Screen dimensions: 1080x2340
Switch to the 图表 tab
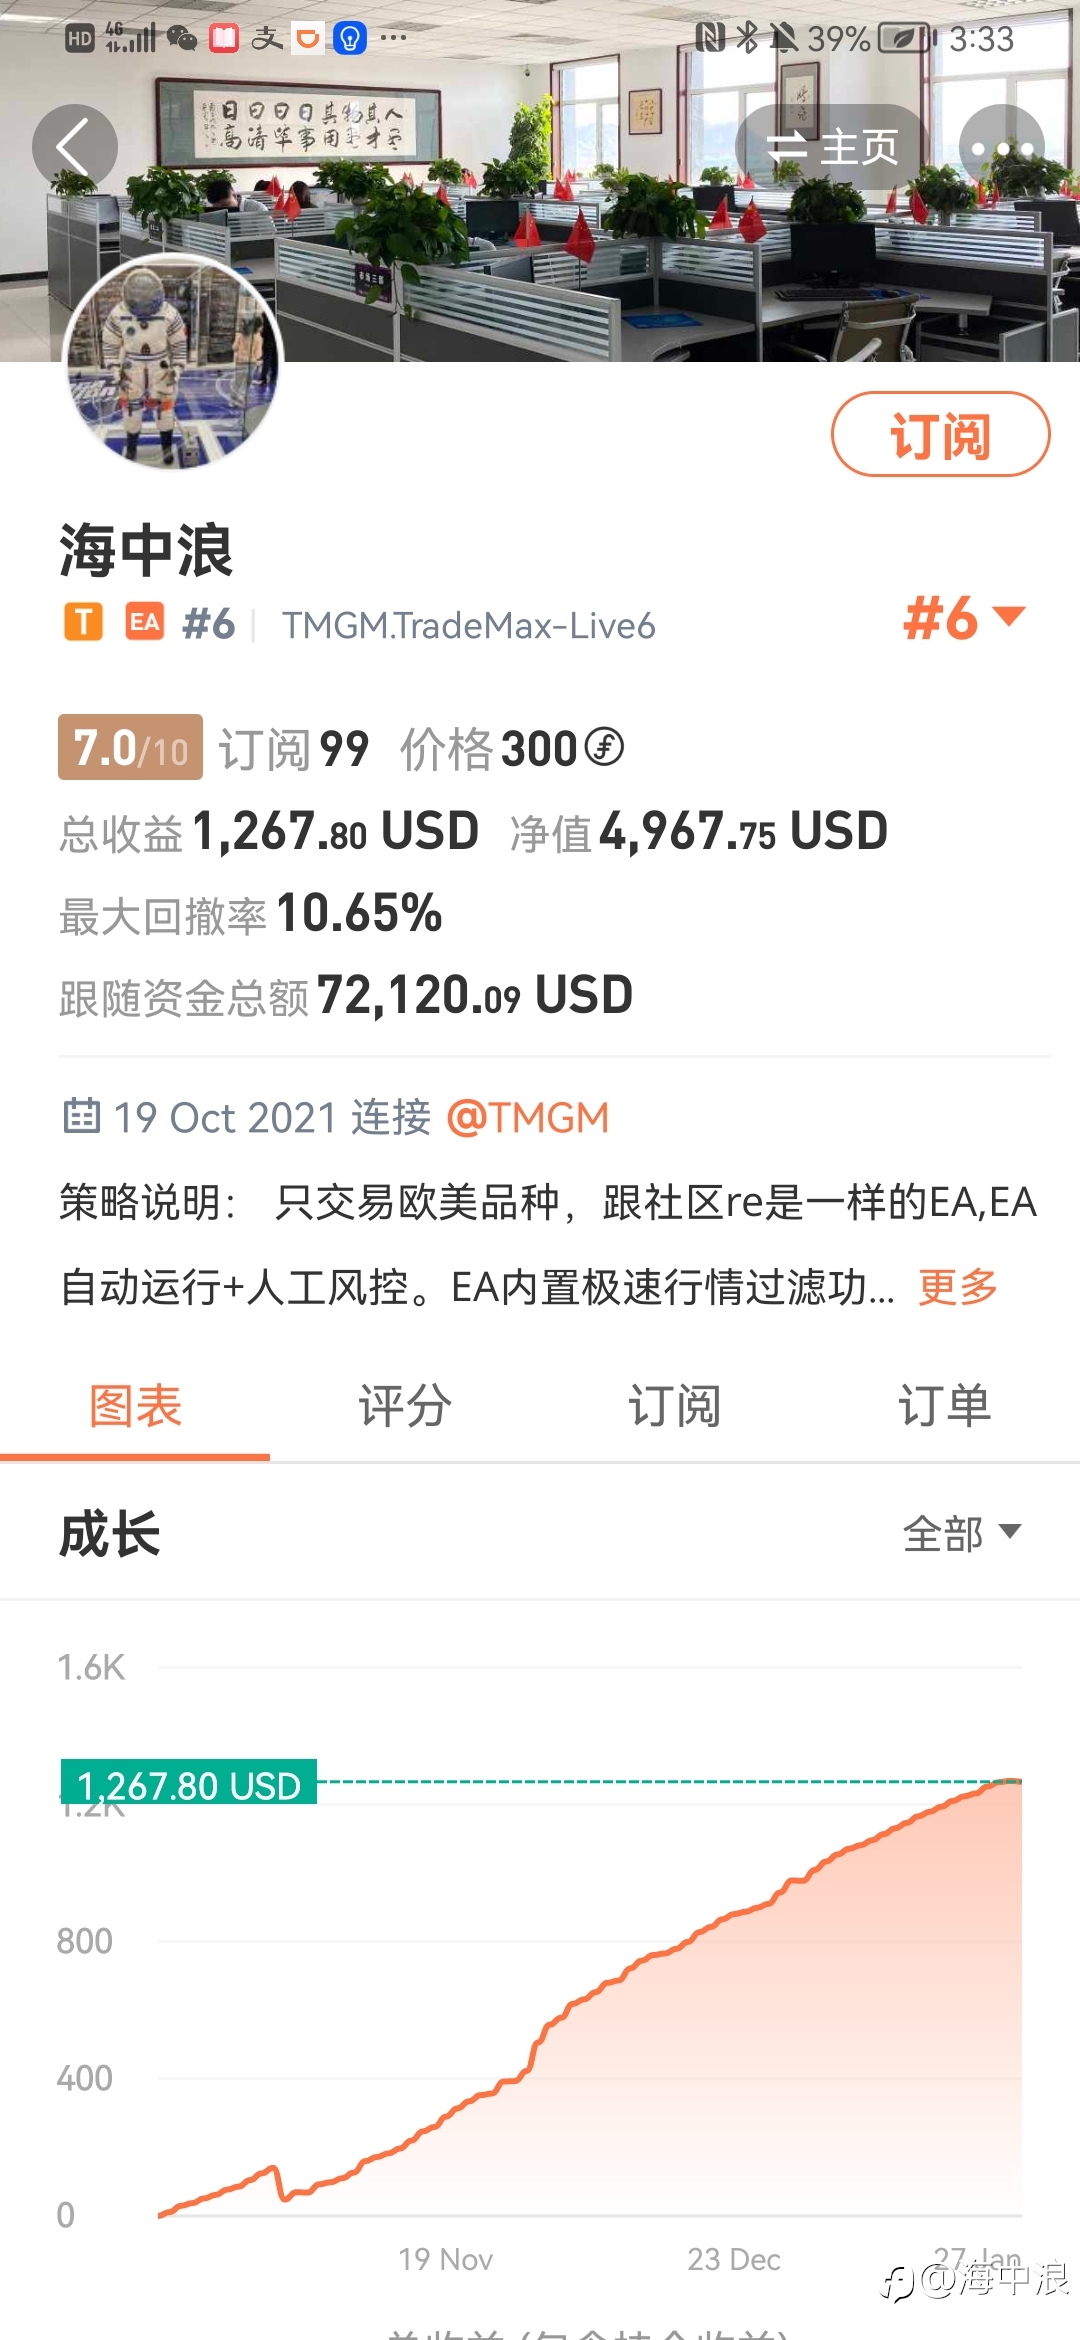pyautogui.click(x=135, y=1406)
